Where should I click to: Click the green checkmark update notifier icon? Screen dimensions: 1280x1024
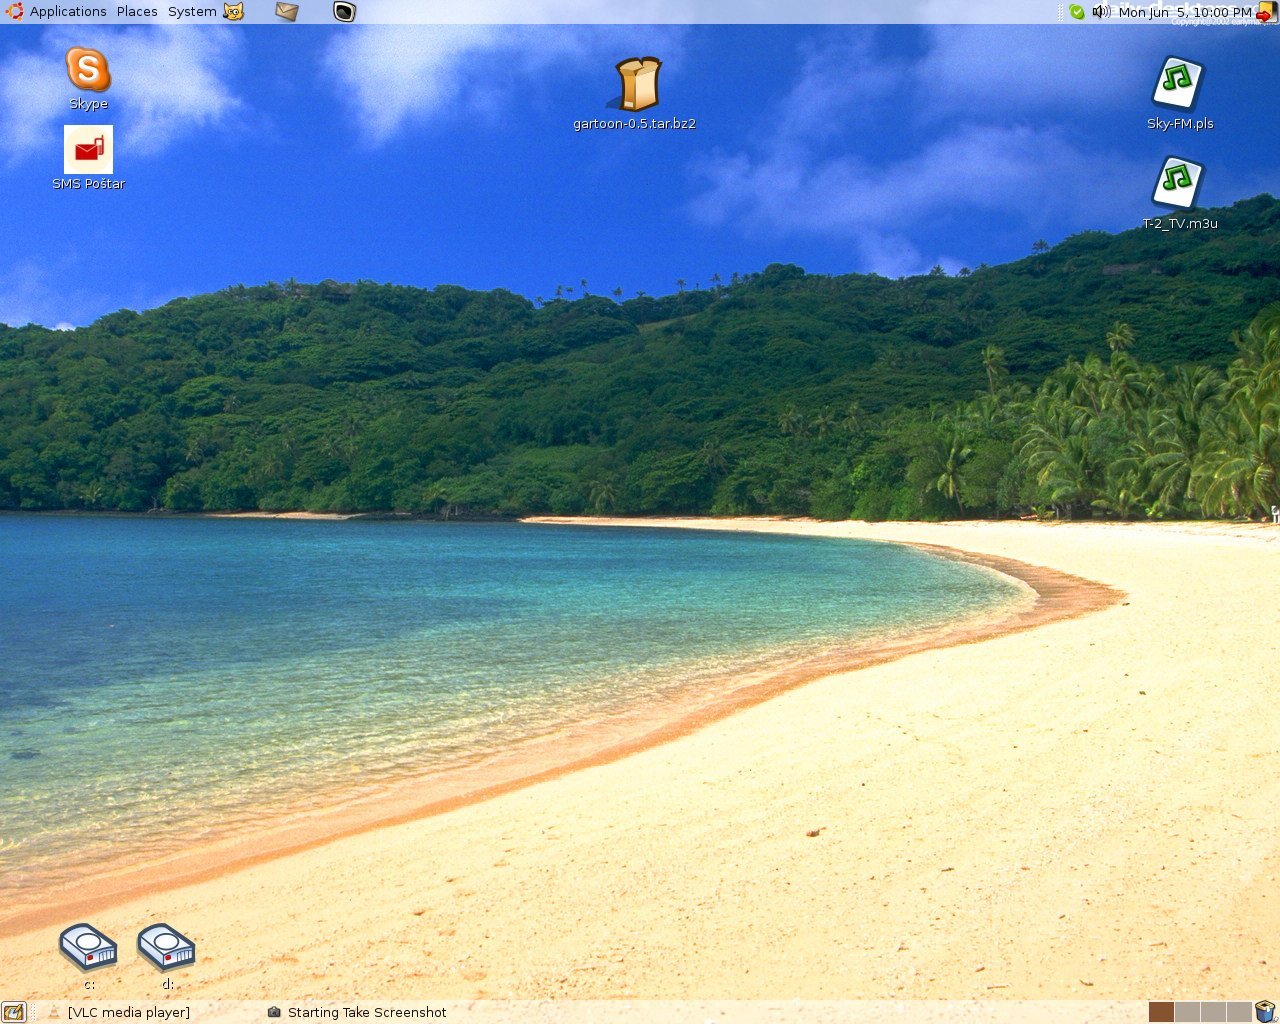tap(1076, 12)
